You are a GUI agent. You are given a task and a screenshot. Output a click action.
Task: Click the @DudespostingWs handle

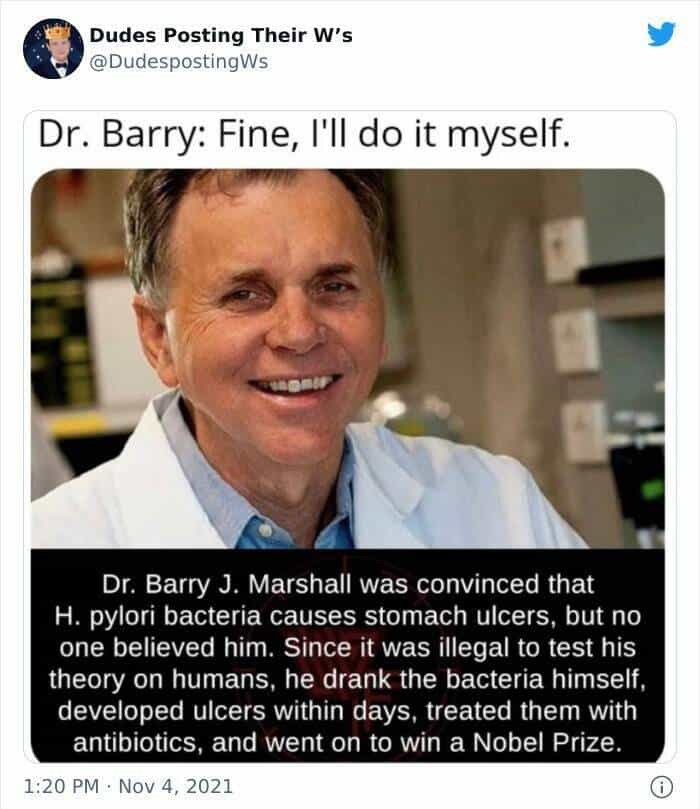point(179,62)
